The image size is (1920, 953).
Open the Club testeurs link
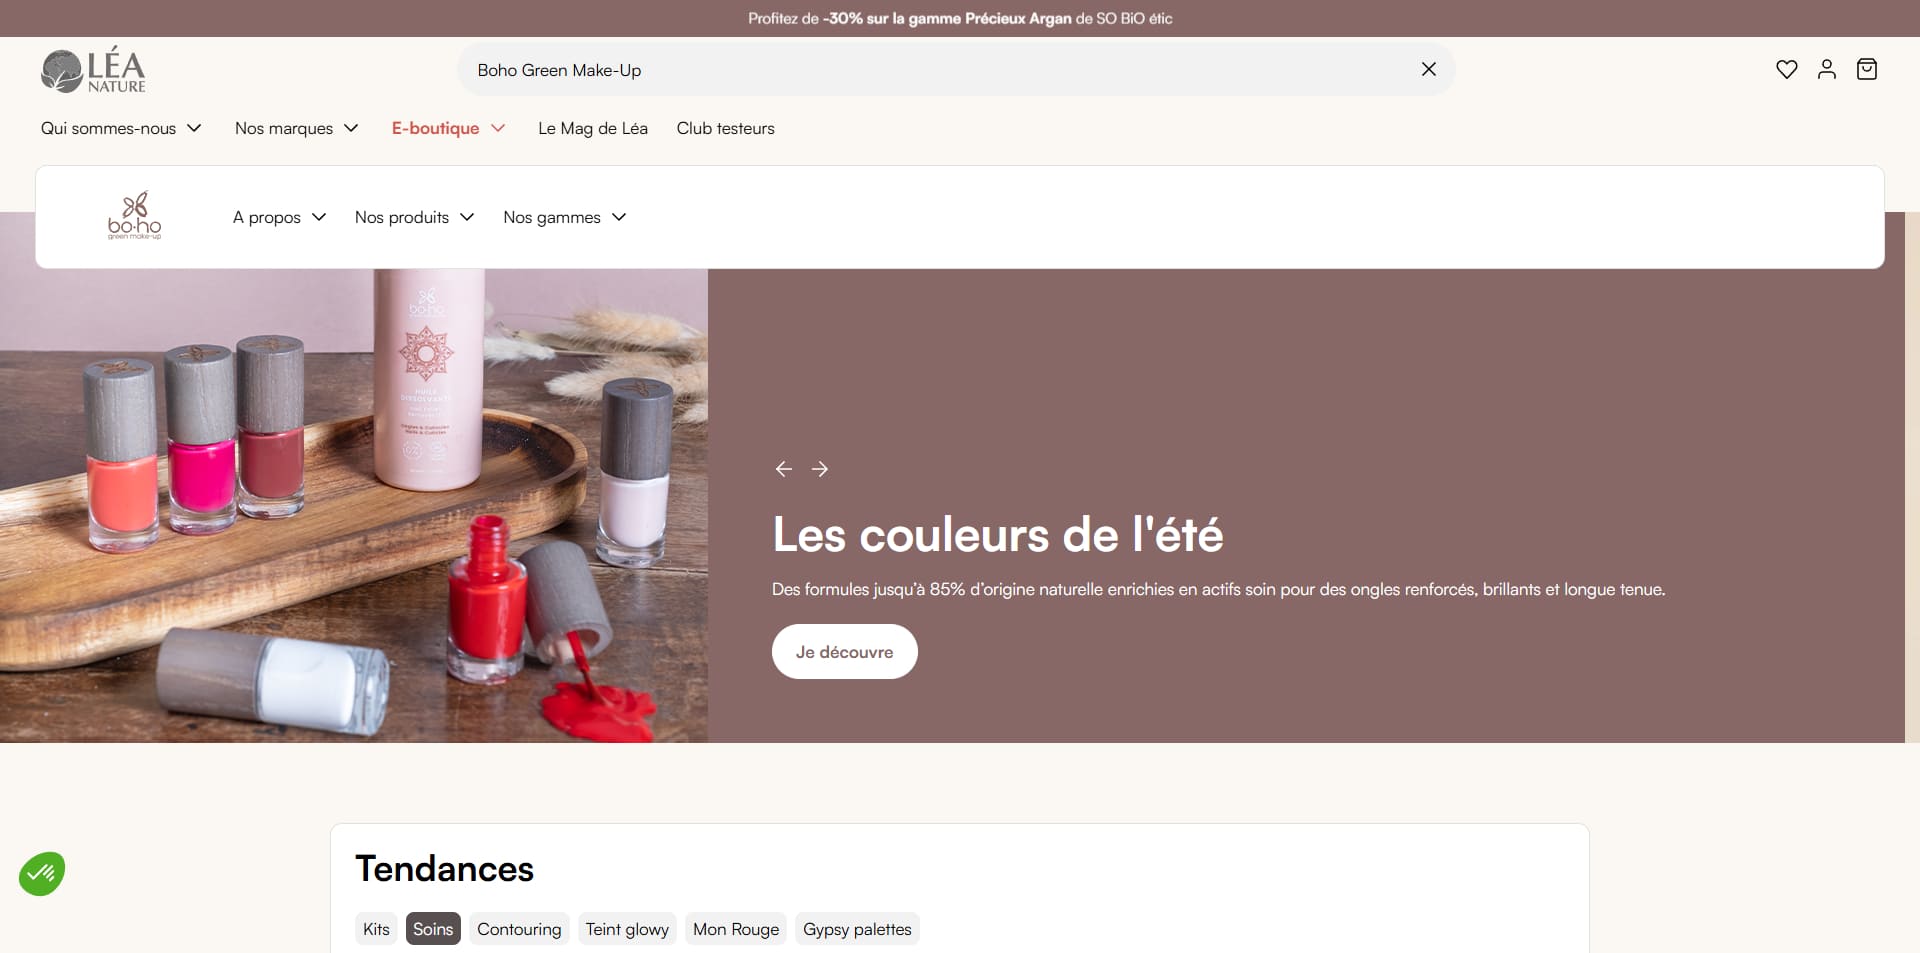pyautogui.click(x=725, y=128)
